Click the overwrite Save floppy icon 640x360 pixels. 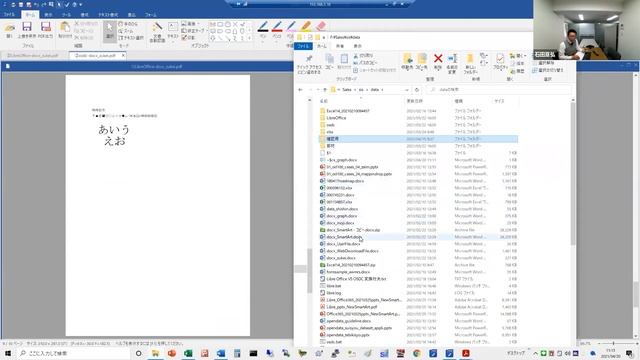(x=27, y=27)
